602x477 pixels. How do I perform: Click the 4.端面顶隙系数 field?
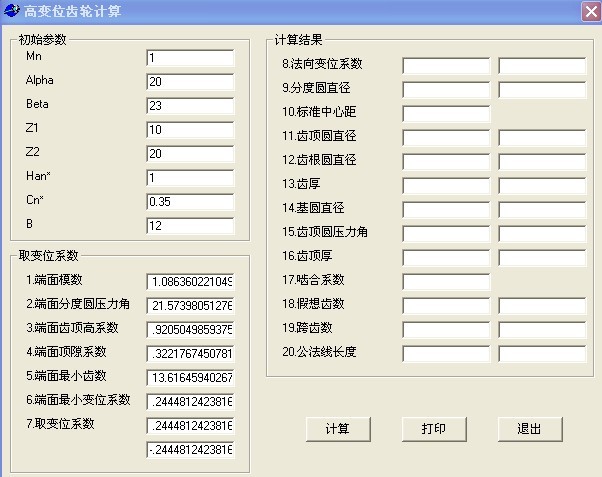pos(190,354)
